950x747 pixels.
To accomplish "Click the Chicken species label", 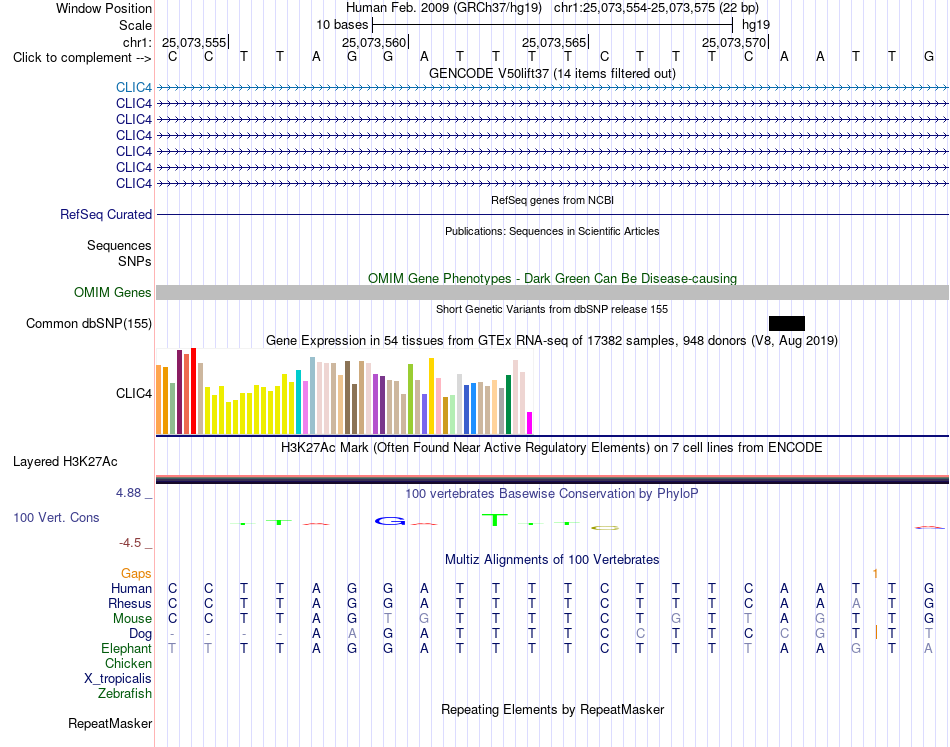I will pos(128,664).
